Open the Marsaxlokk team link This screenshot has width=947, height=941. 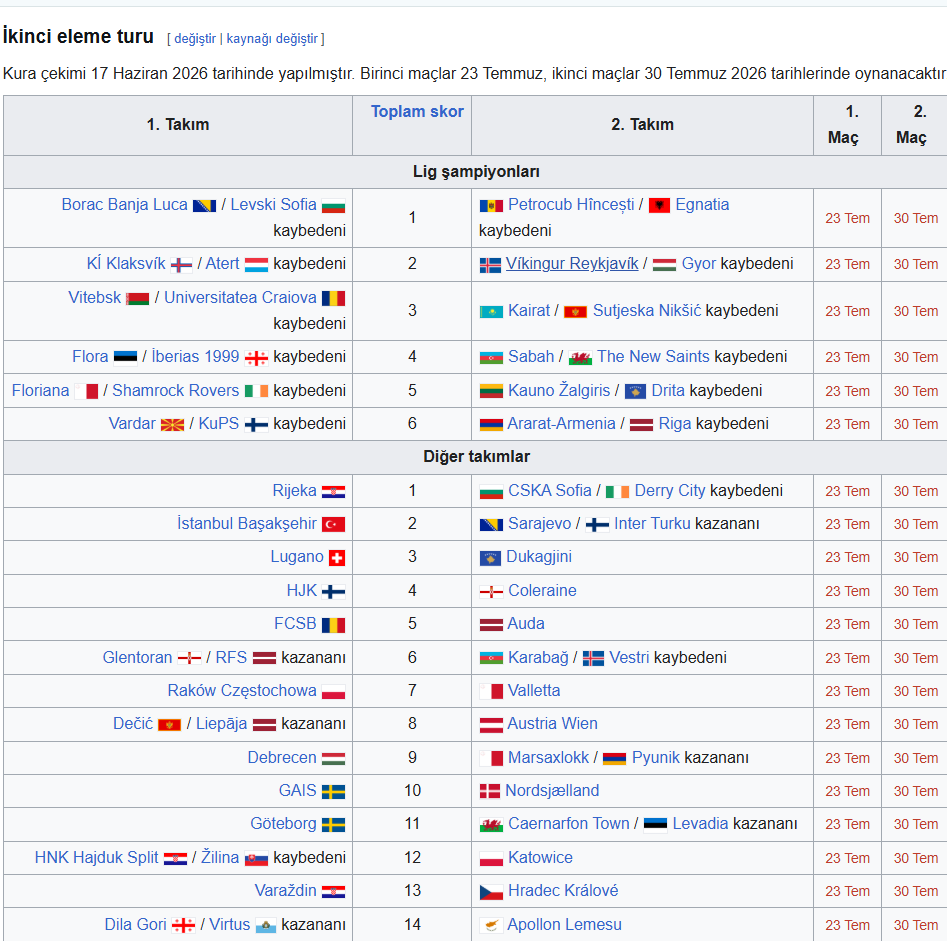point(548,757)
